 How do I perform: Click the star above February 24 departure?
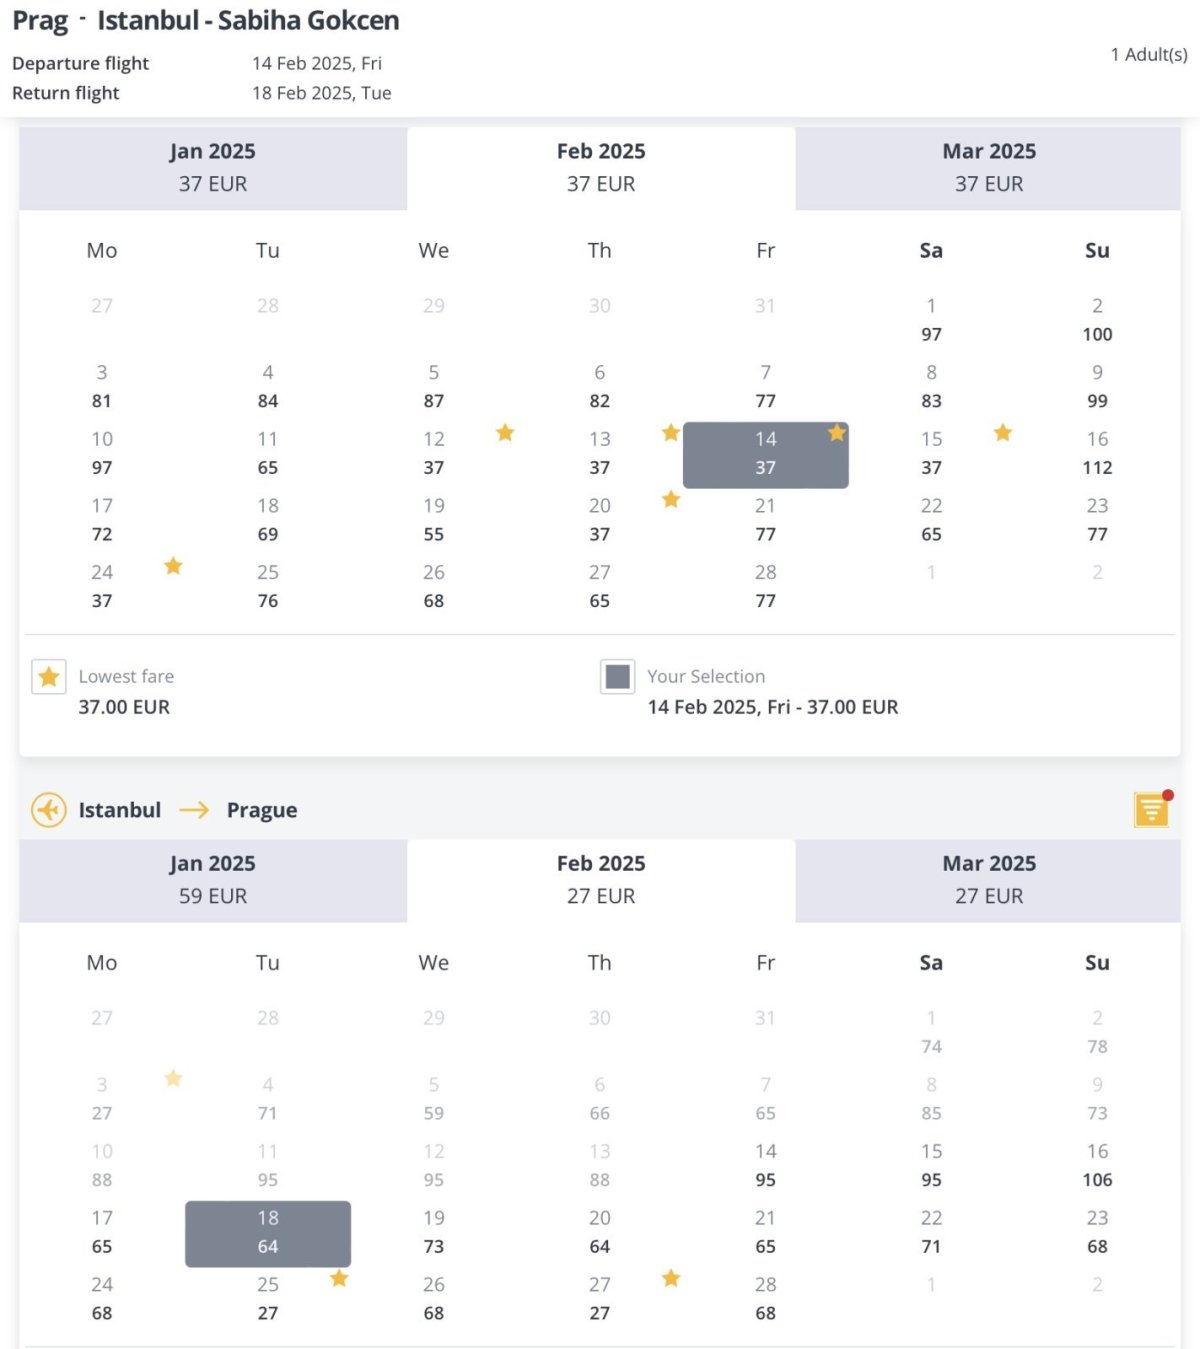point(173,566)
